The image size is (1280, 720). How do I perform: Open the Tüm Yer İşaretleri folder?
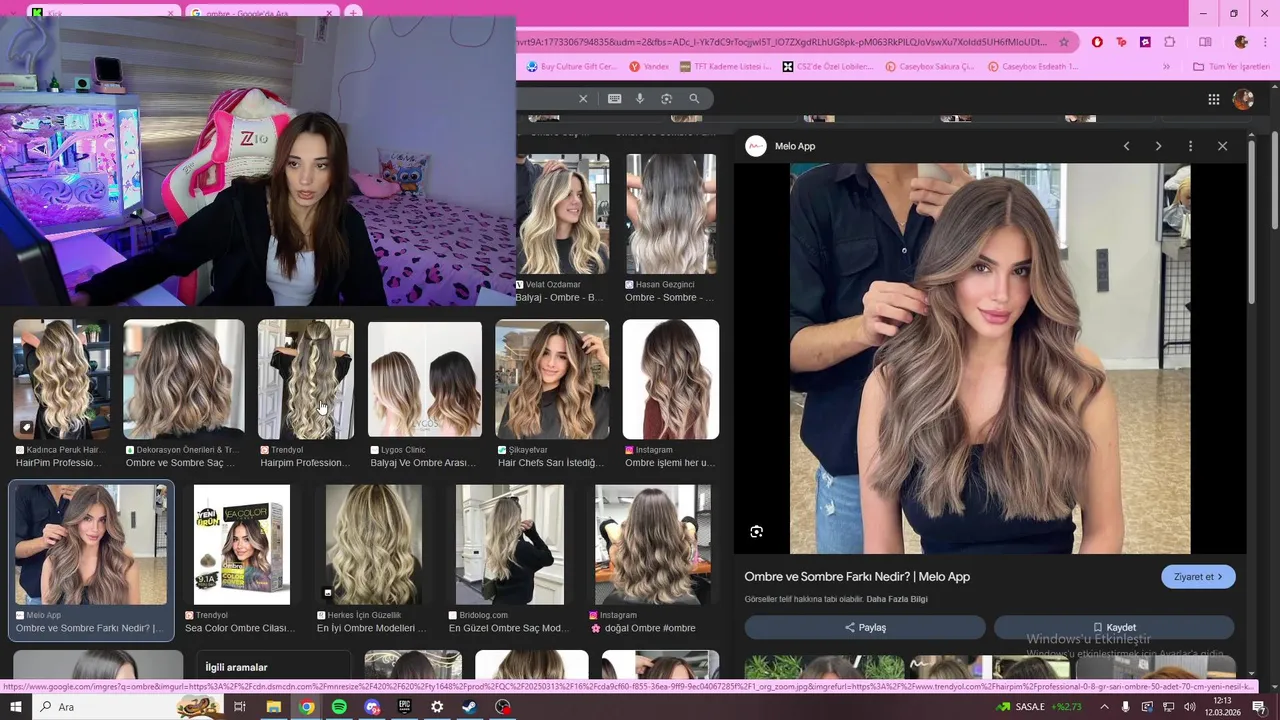coord(1231,67)
